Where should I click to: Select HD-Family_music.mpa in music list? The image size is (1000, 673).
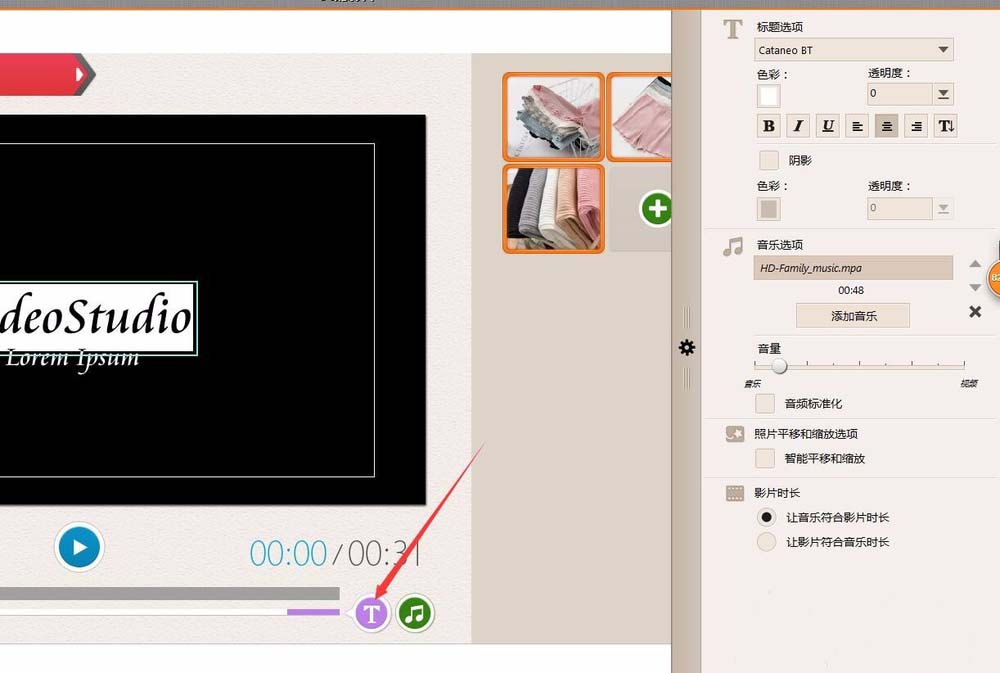click(853, 268)
